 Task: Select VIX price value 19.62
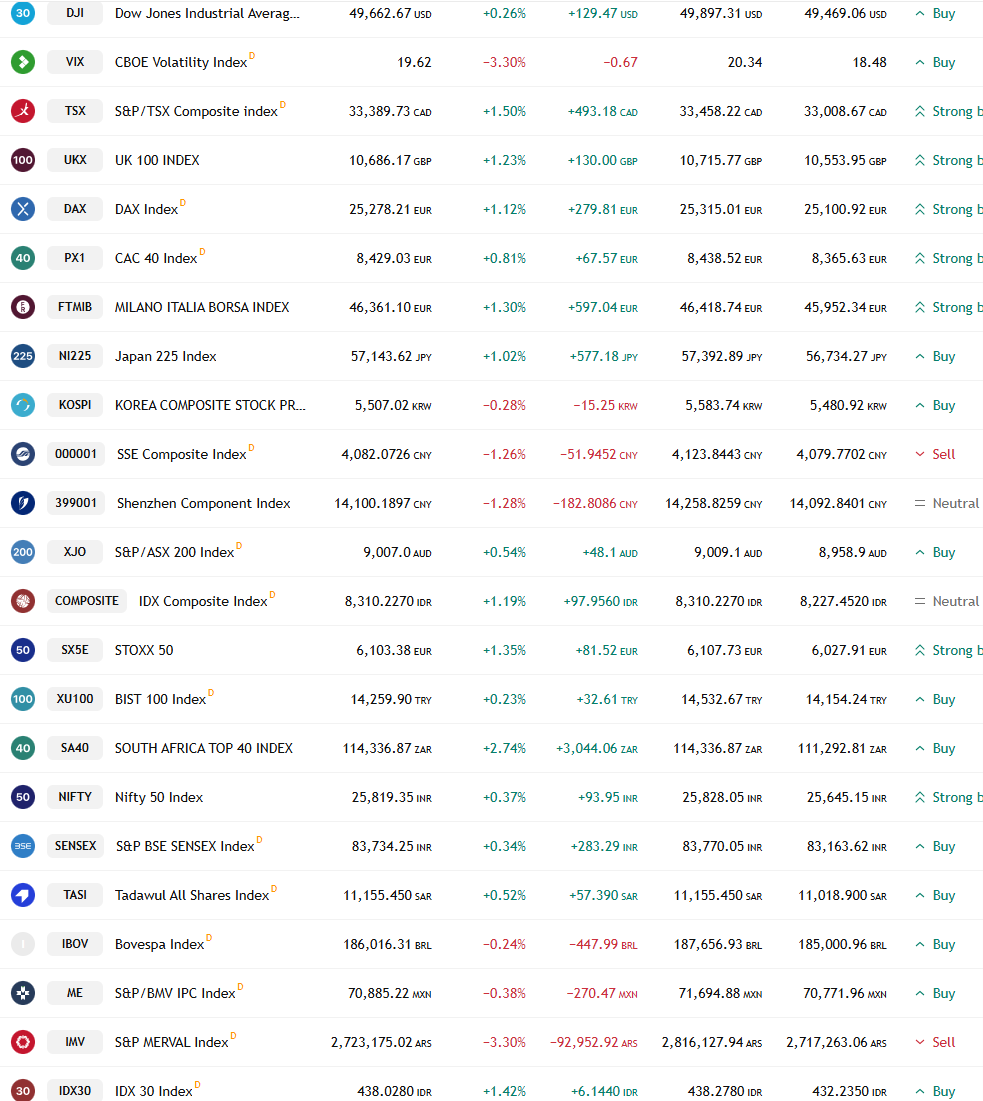point(414,62)
